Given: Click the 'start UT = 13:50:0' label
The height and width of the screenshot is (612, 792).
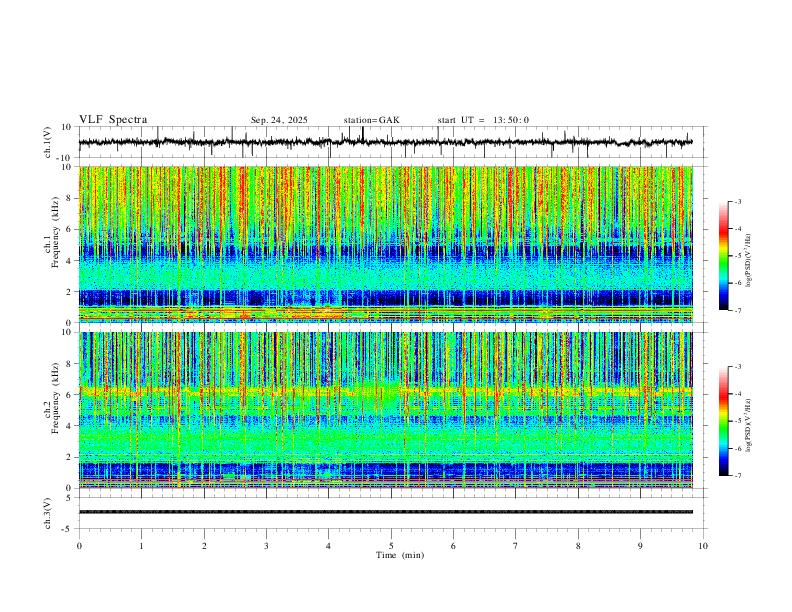Looking at the screenshot, I should click(x=483, y=120).
